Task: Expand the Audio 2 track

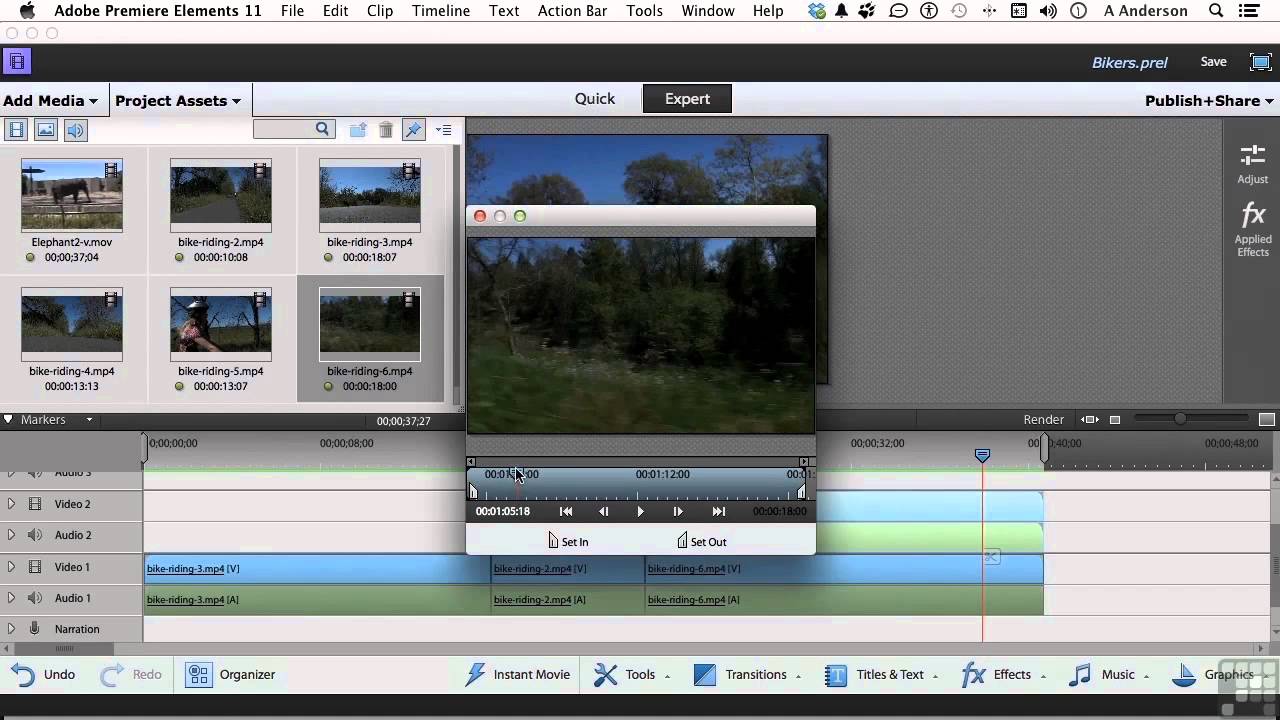Action: click(11, 535)
